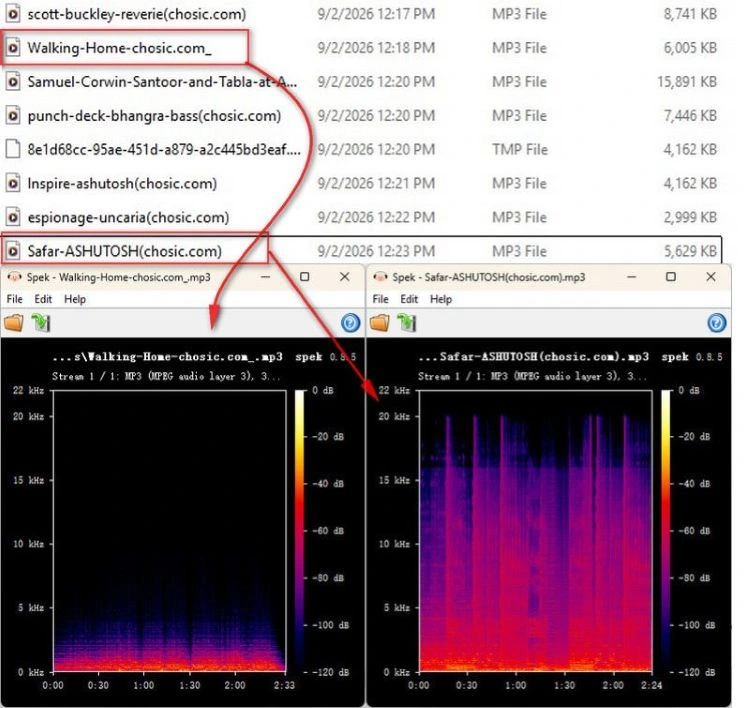Click the 6,005 KB size cell
750x708 pixels.
(x=690, y=48)
